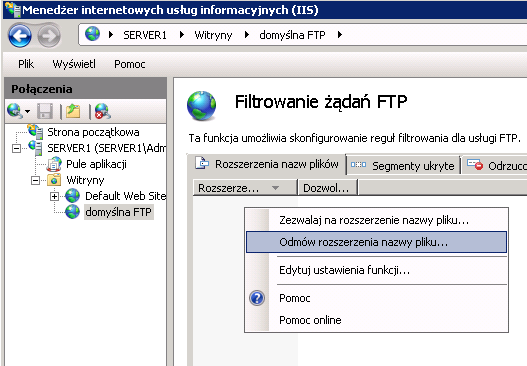This screenshot has width=527, height=366.
Task: Click the sort arrow on the Rozszerze... column
Action: point(276,188)
